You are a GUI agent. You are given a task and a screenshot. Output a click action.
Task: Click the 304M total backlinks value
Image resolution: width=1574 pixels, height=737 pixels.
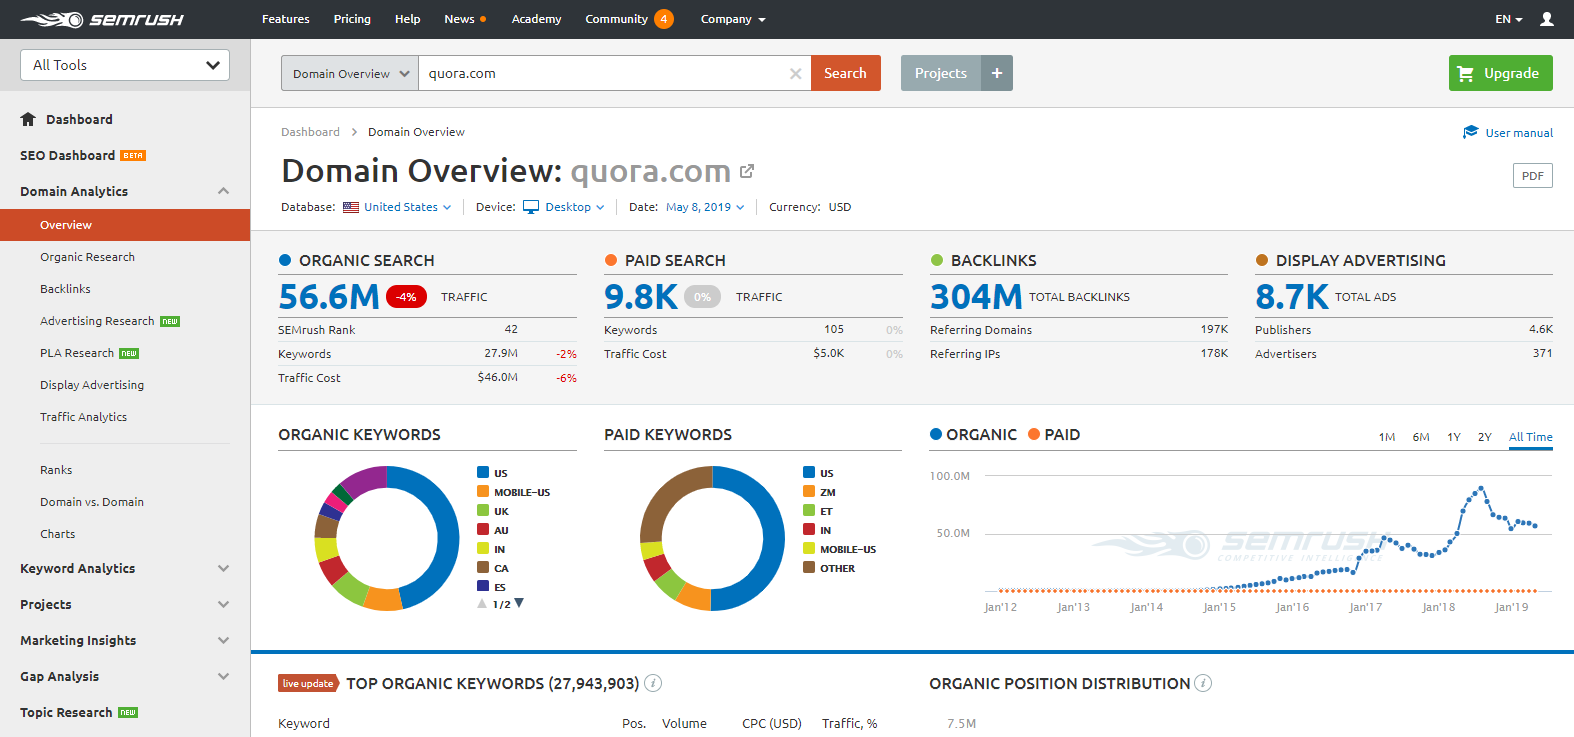point(976,297)
